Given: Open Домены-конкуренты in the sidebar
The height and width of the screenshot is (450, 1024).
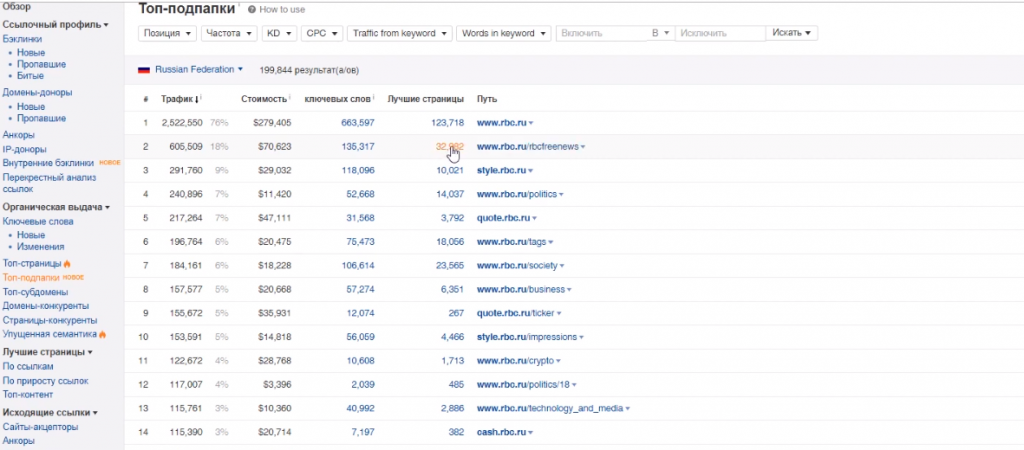Looking at the screenshot, I should pyautogui.click(x=46, y=306).
